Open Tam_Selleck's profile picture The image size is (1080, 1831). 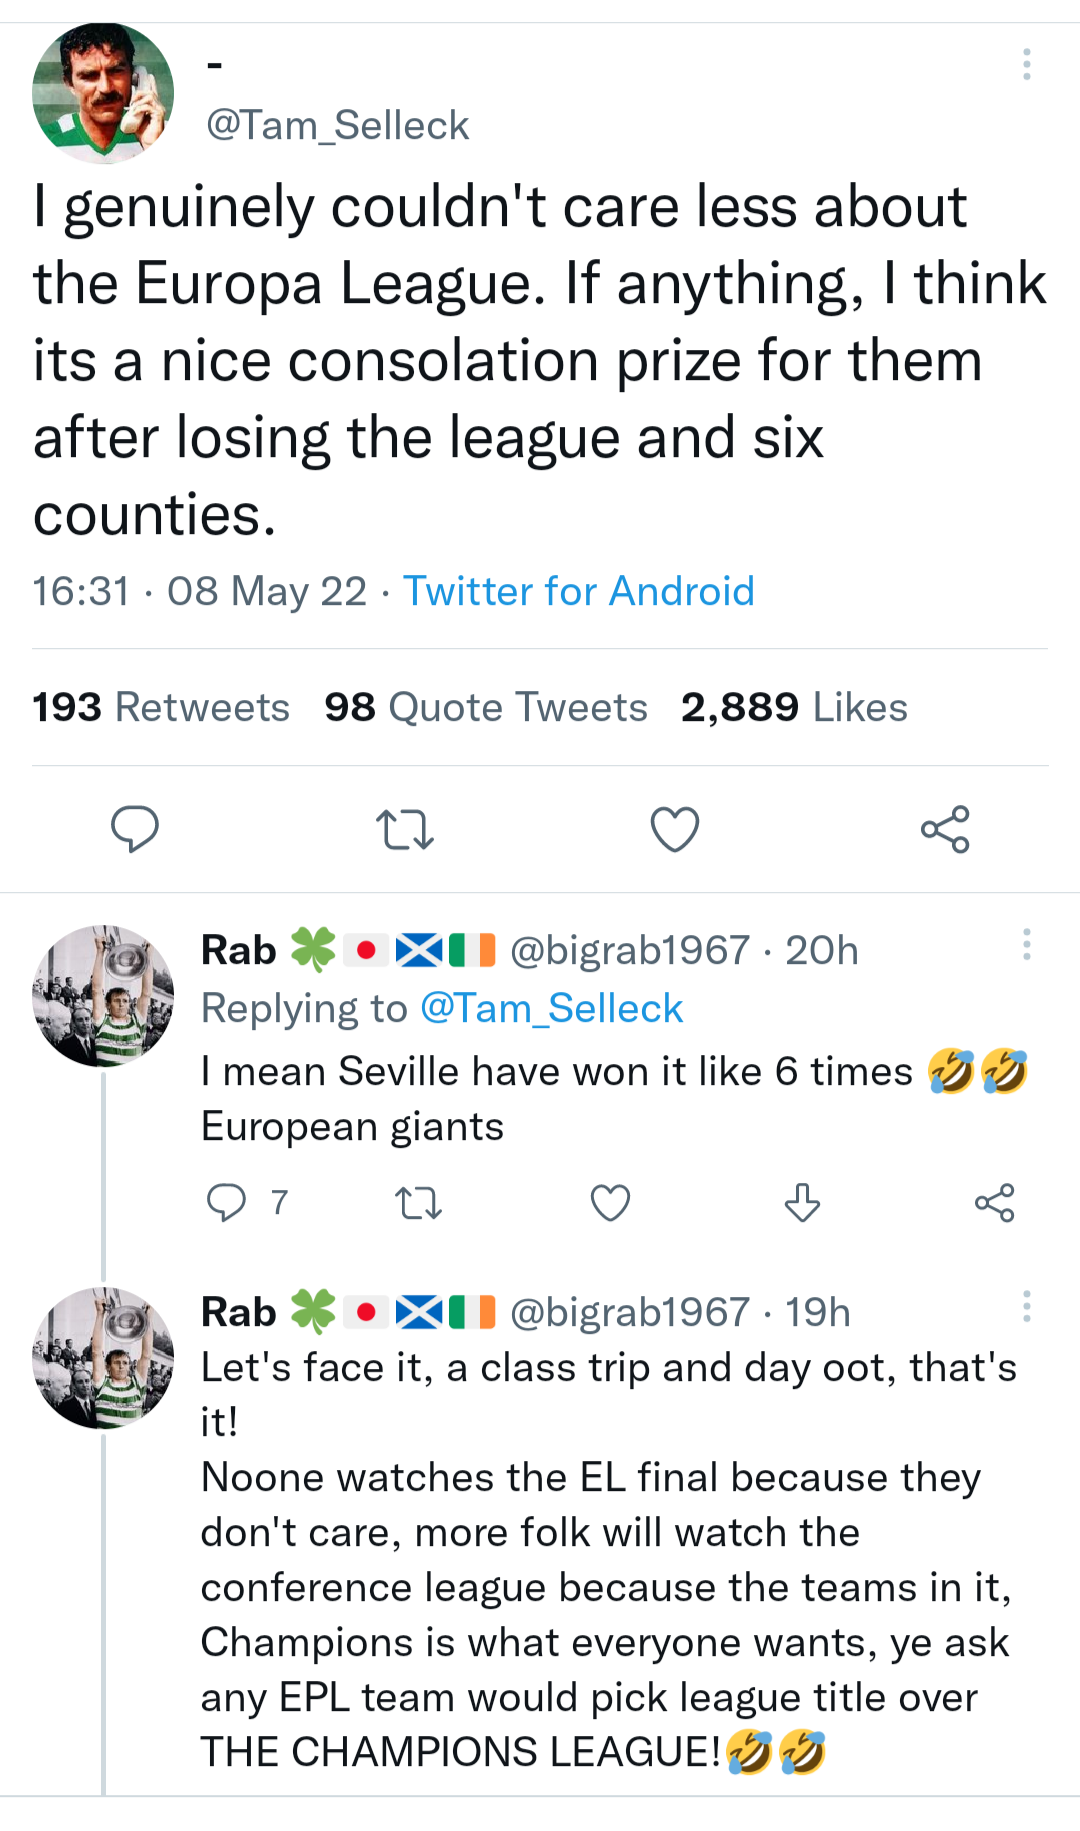tap(103, 93)
